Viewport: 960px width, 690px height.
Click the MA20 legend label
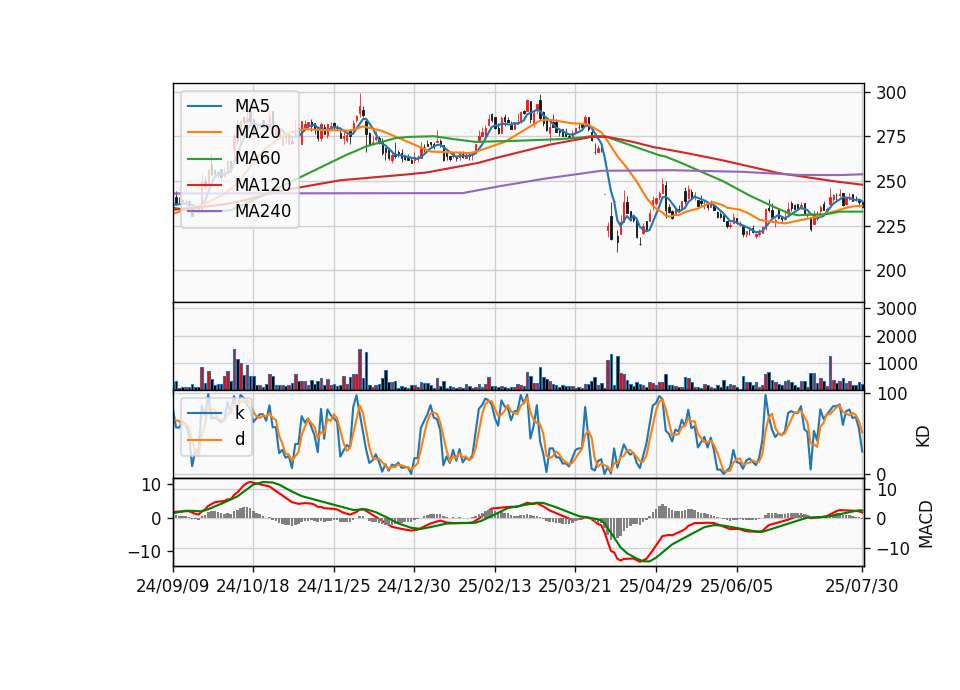[x=257, y=132]
